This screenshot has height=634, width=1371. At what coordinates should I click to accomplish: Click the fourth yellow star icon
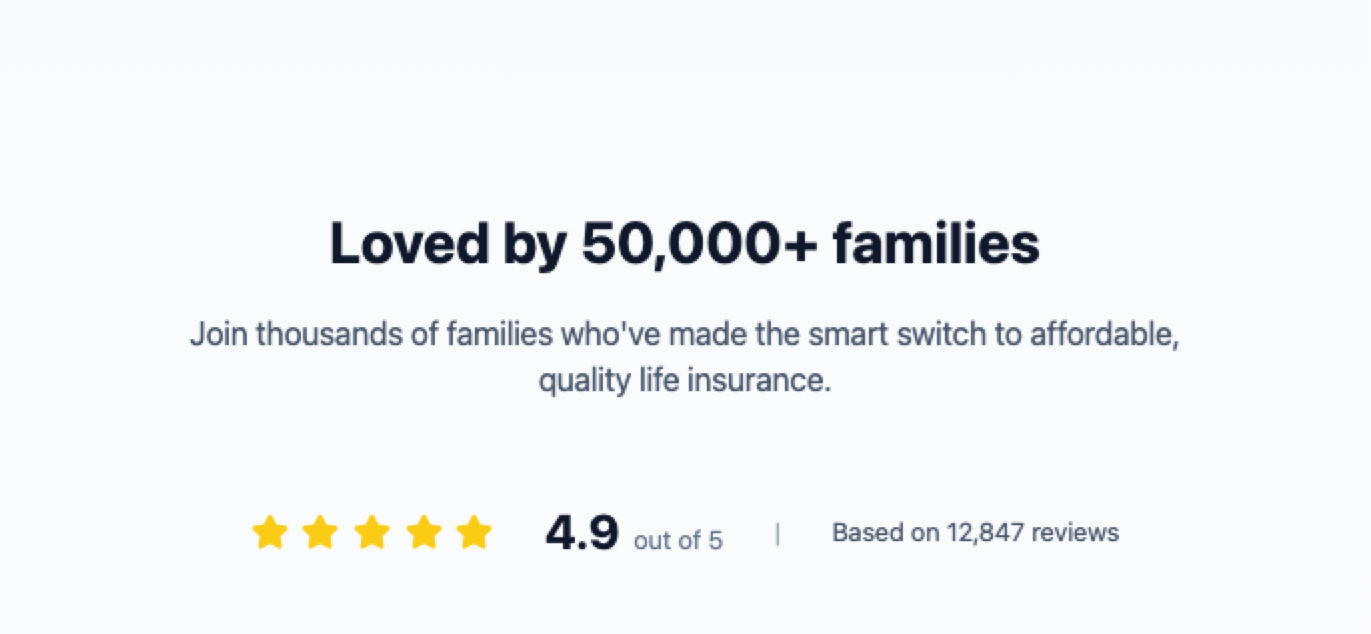point(424,532)
